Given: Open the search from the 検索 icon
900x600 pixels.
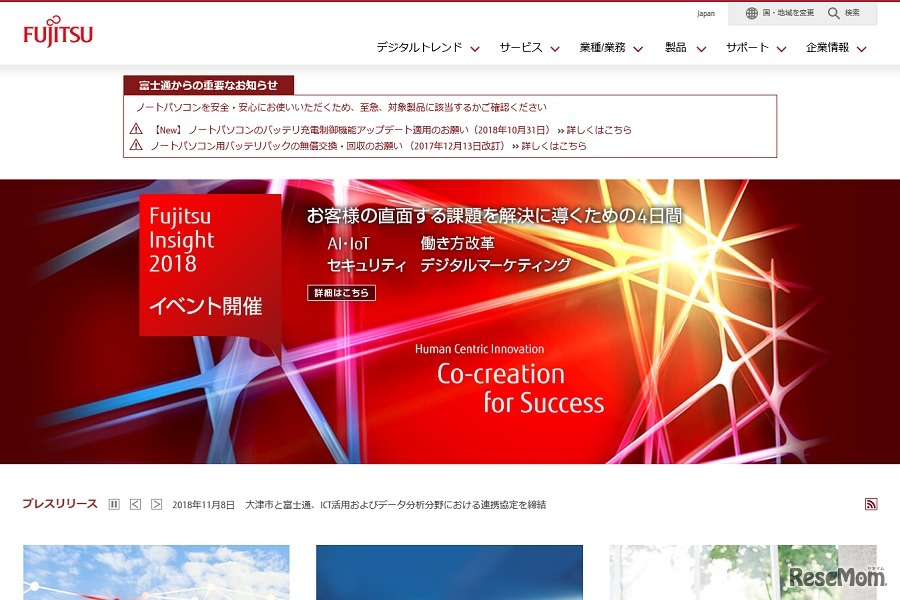Looking at the screenshot, I should pos(846,13).
